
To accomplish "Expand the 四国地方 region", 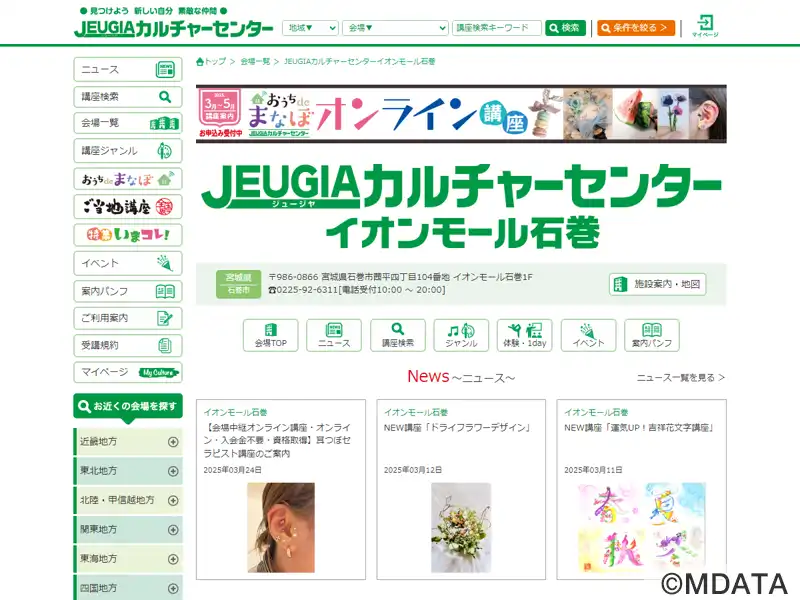I will (x=128, y=587).
